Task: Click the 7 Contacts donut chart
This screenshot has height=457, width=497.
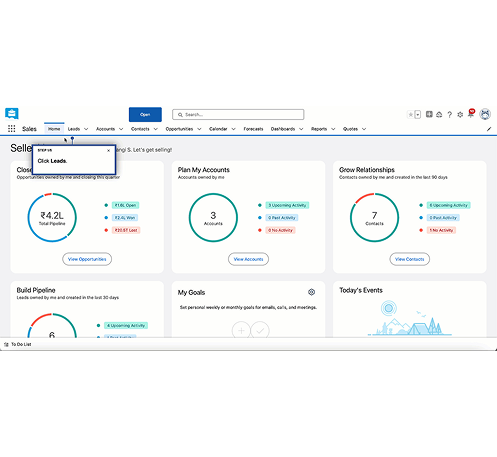Action: [x=374, y=217]
